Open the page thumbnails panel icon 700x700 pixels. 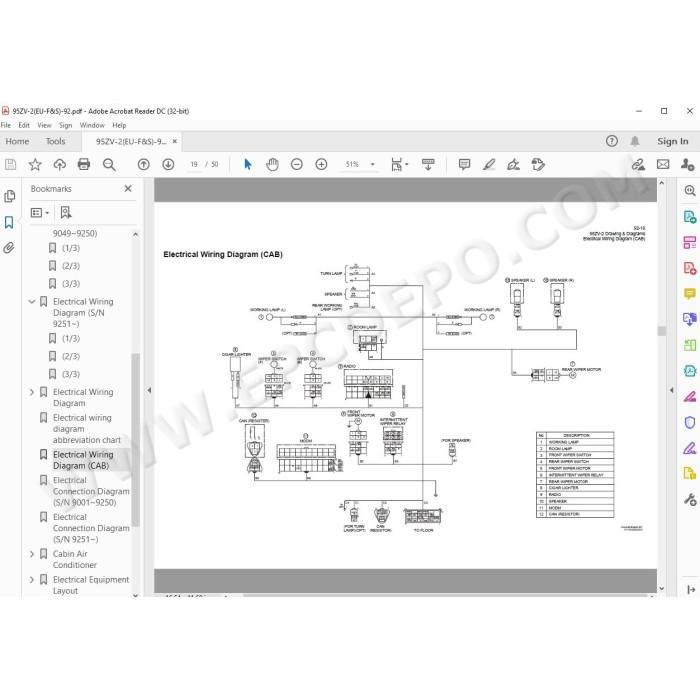9,196
